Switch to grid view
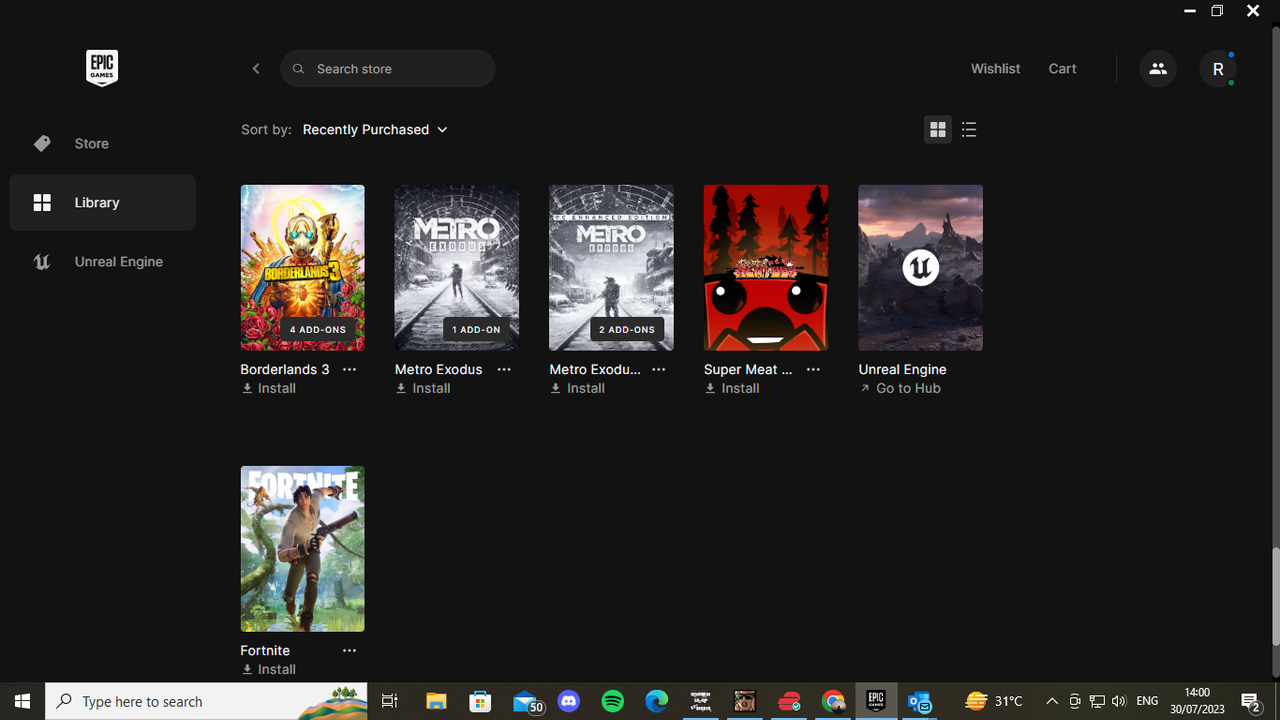The height and width of the screenshot is (720, 1280). [x=938, y=130]
